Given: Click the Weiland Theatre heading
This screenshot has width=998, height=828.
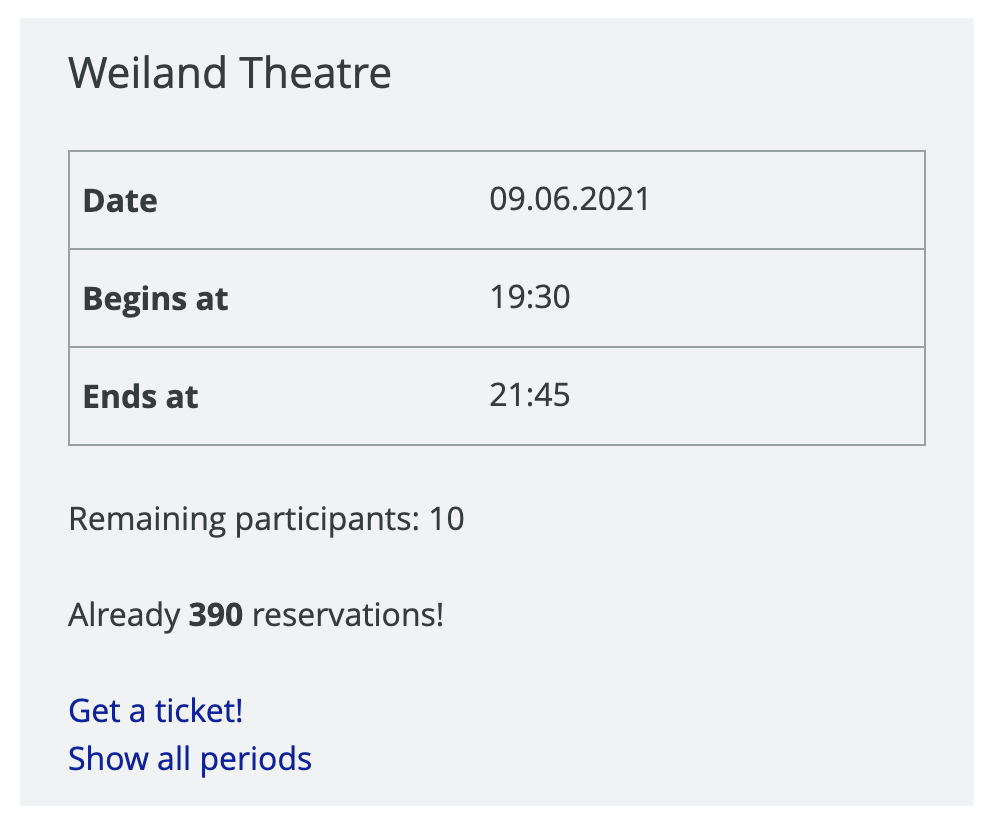Looking at the screenshot, I should [x=229, y=73].
